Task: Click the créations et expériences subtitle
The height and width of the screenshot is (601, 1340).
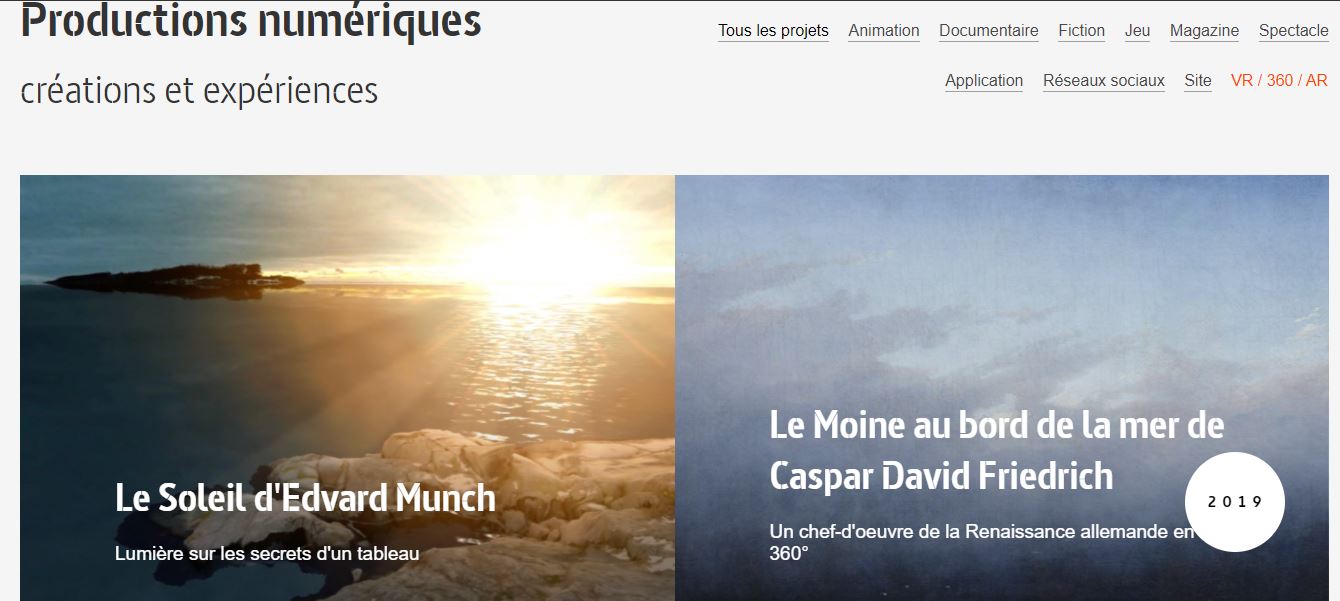Action: click(x=199, y=91)
